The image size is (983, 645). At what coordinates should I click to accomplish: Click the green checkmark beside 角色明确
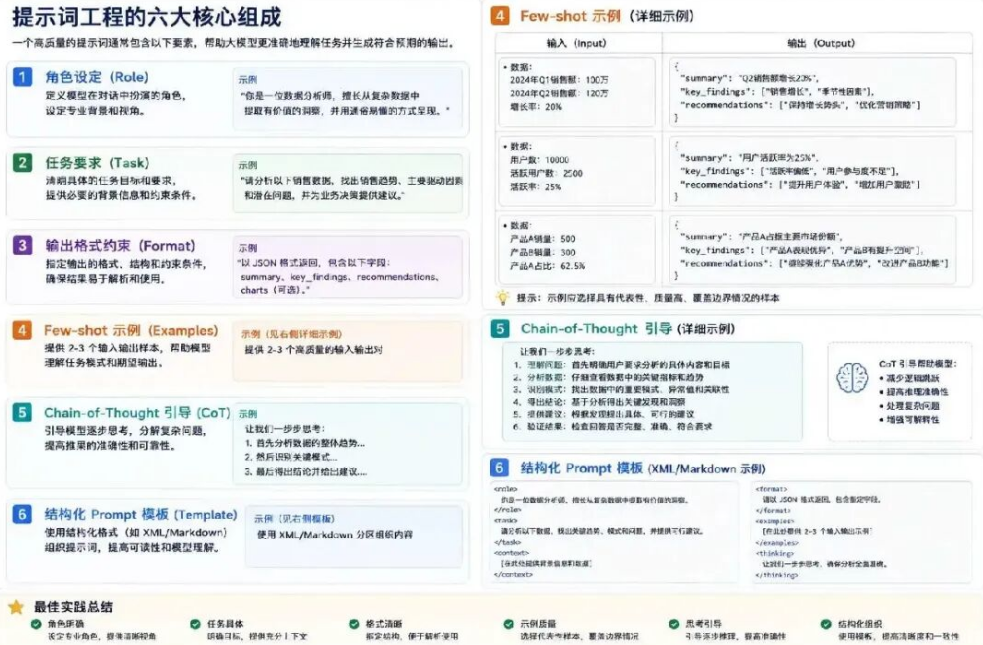click(36, 624)
